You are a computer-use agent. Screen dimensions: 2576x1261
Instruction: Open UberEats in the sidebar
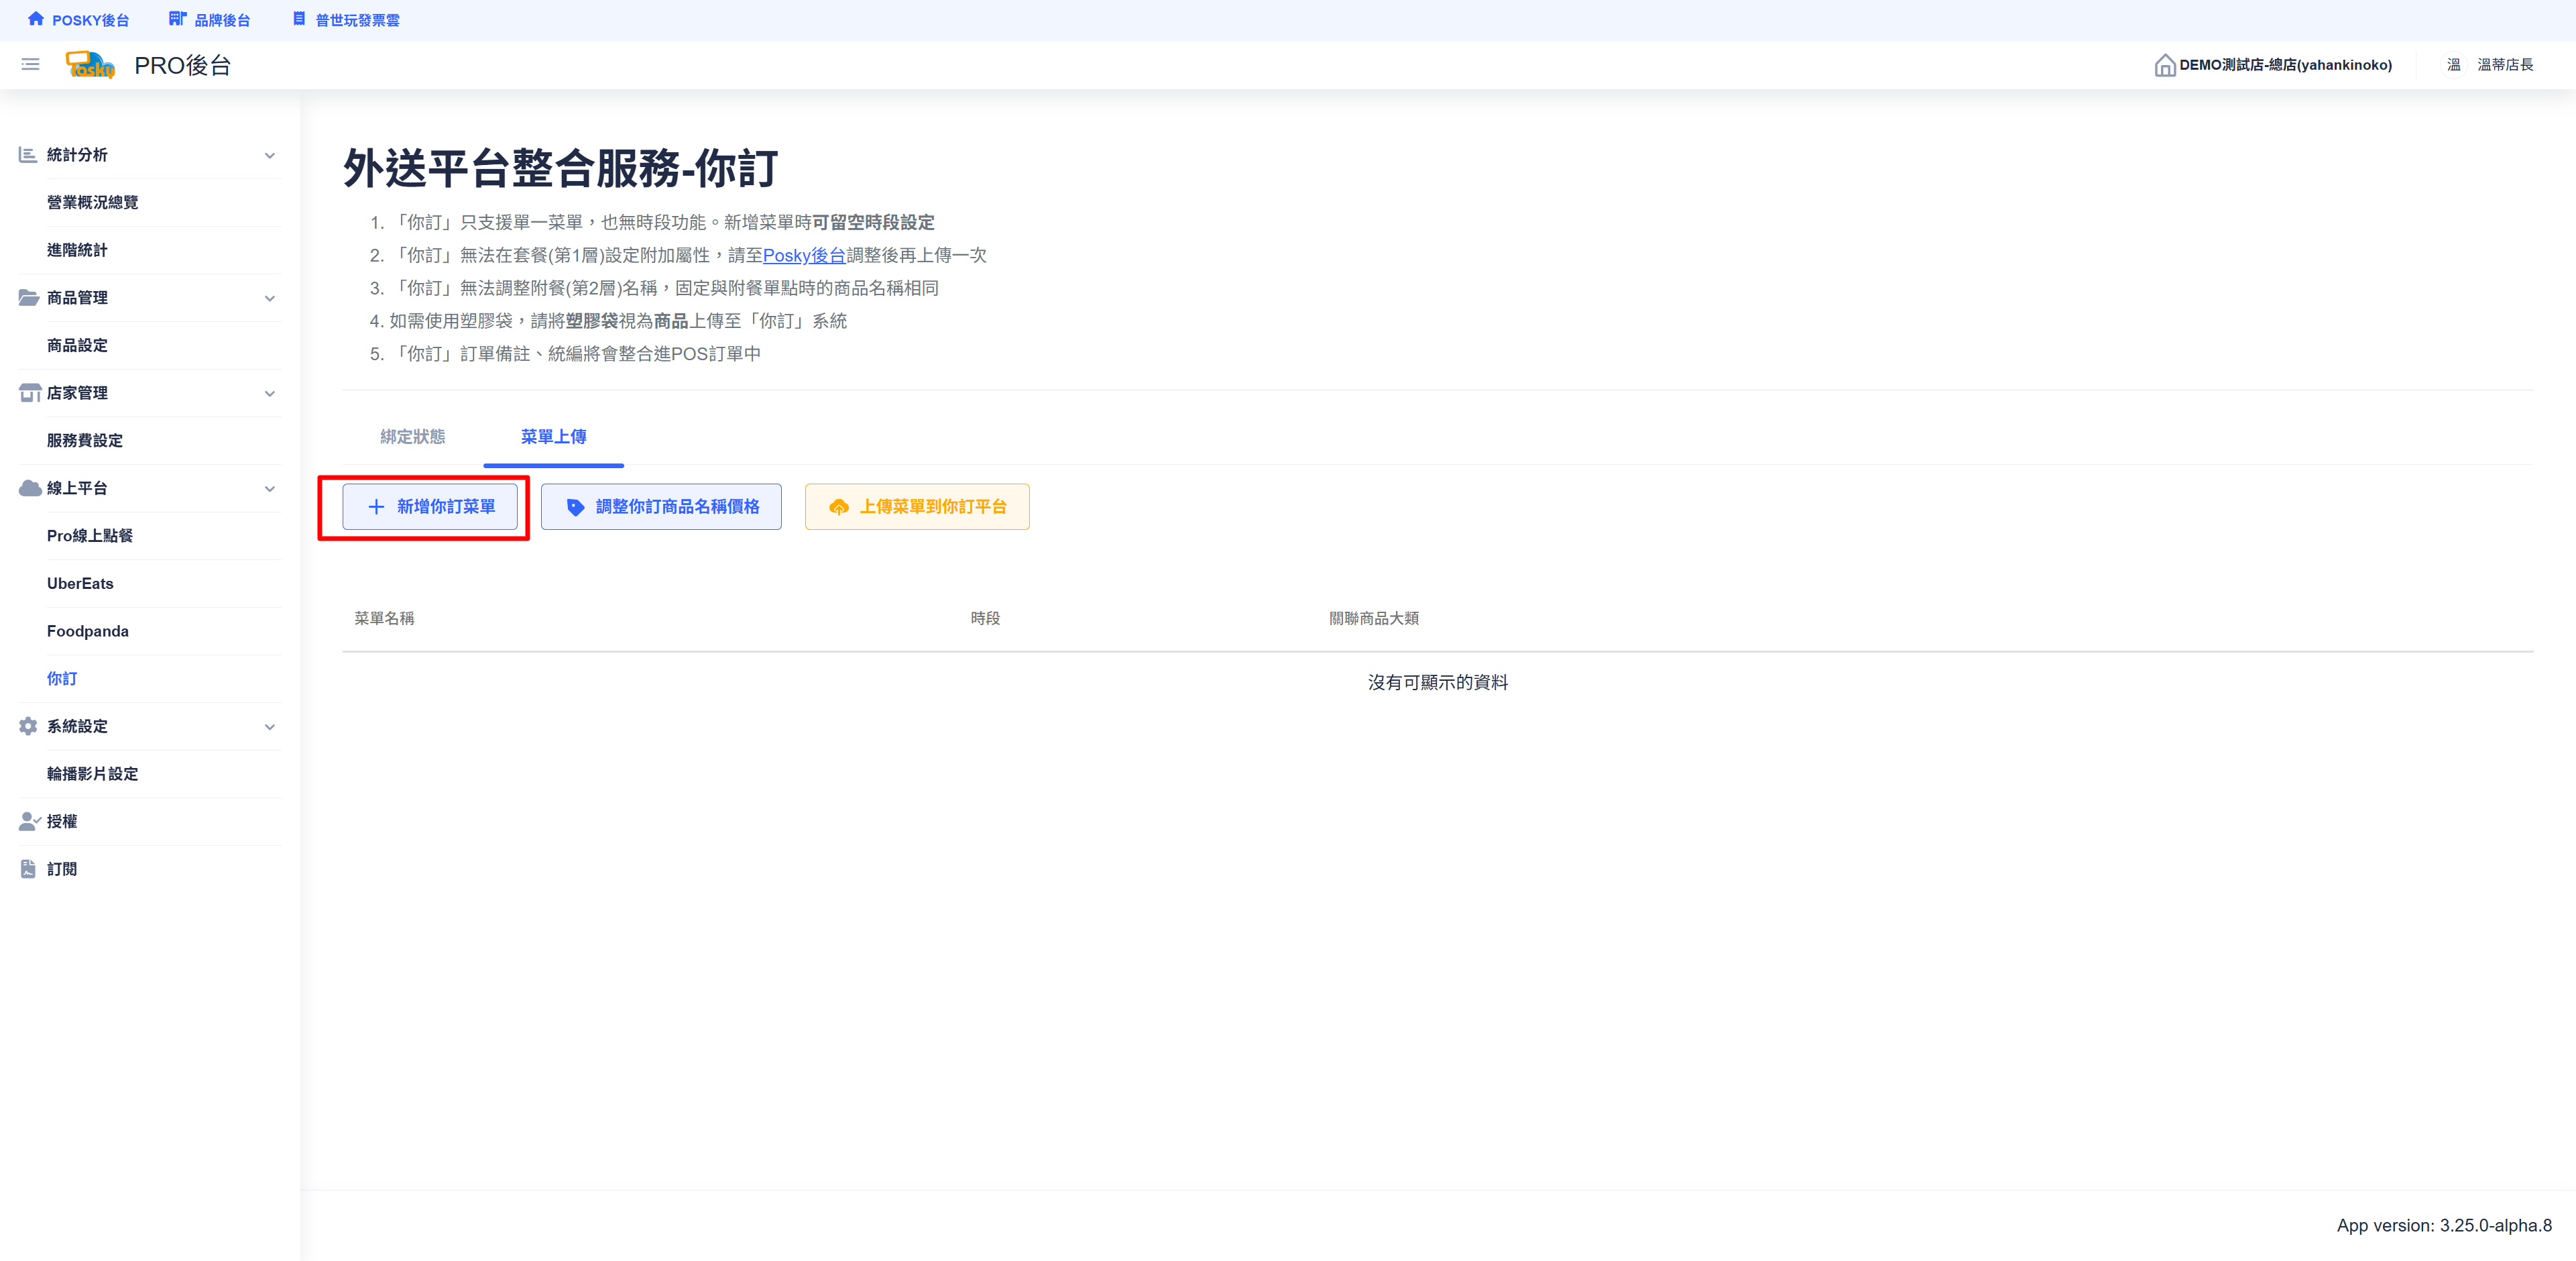pos(80,584)
